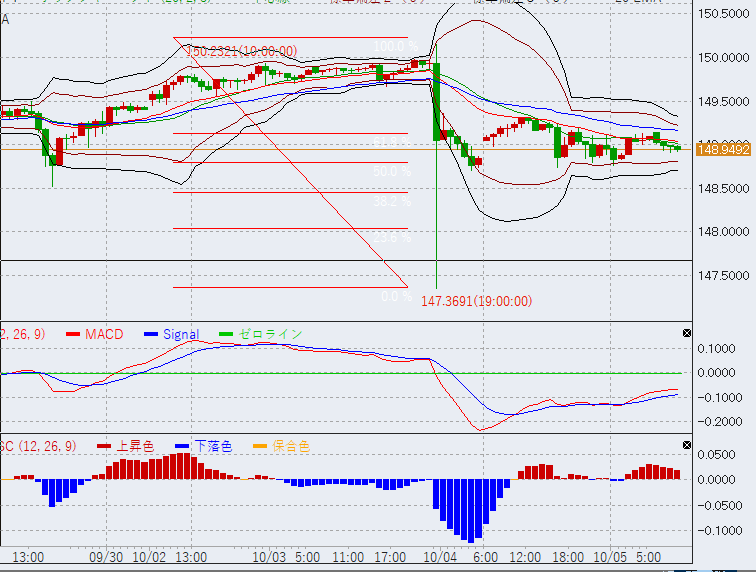Viewport: 756px width, 572px height.
Task: Click the red MACD legend swatch
Action: (73, 334)
